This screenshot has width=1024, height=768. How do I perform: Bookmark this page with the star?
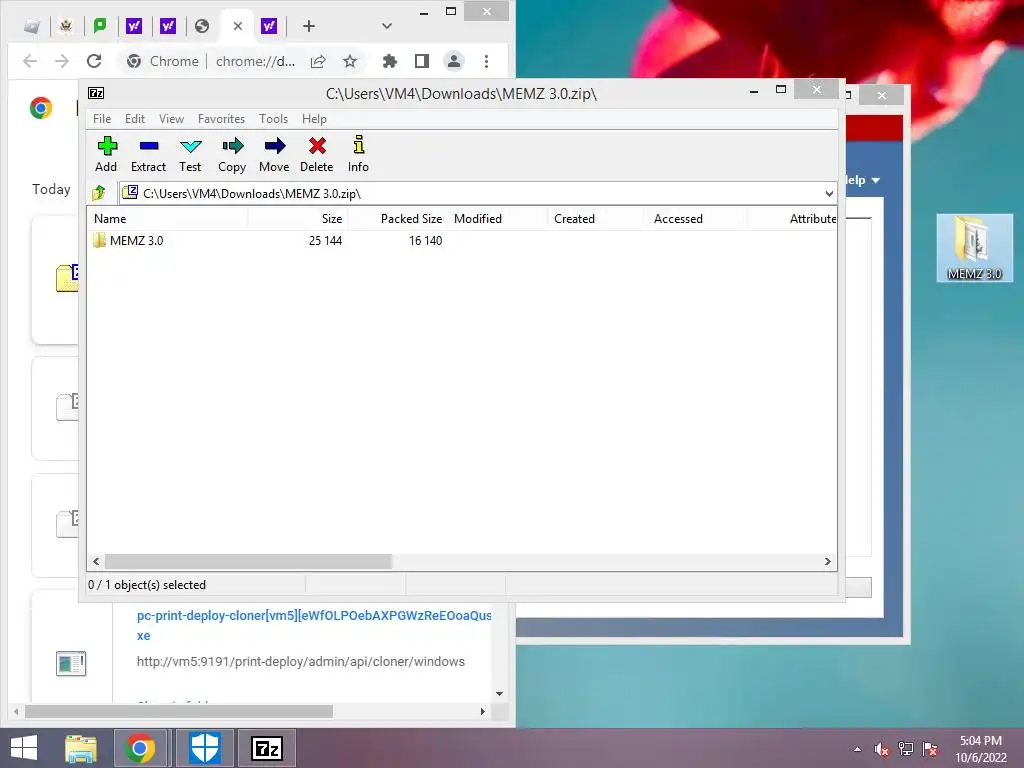pos(350,61)
